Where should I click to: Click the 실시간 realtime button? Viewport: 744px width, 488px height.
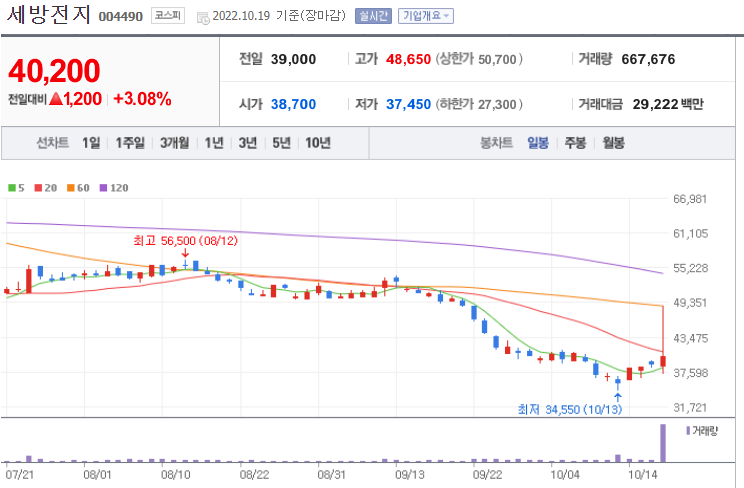pyautogui.click(x=373, y=16)
